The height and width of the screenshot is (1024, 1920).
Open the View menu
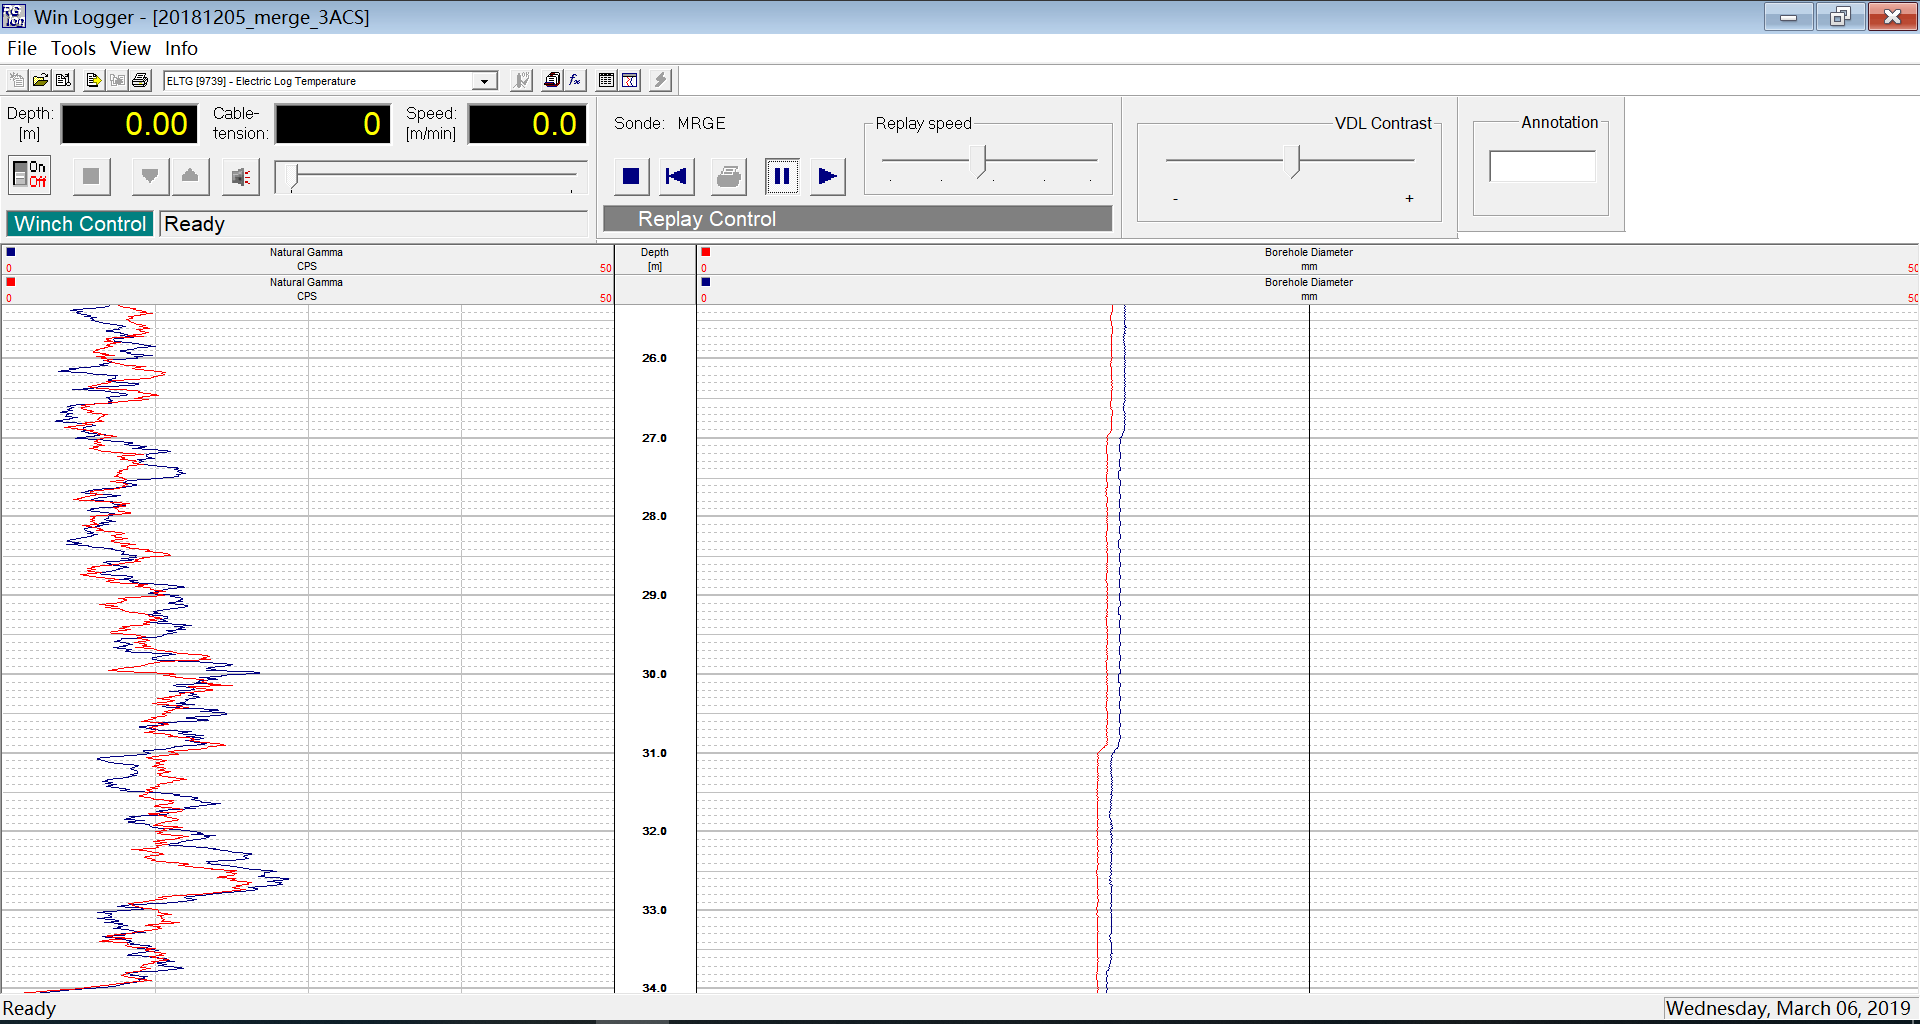click(130, 48)
